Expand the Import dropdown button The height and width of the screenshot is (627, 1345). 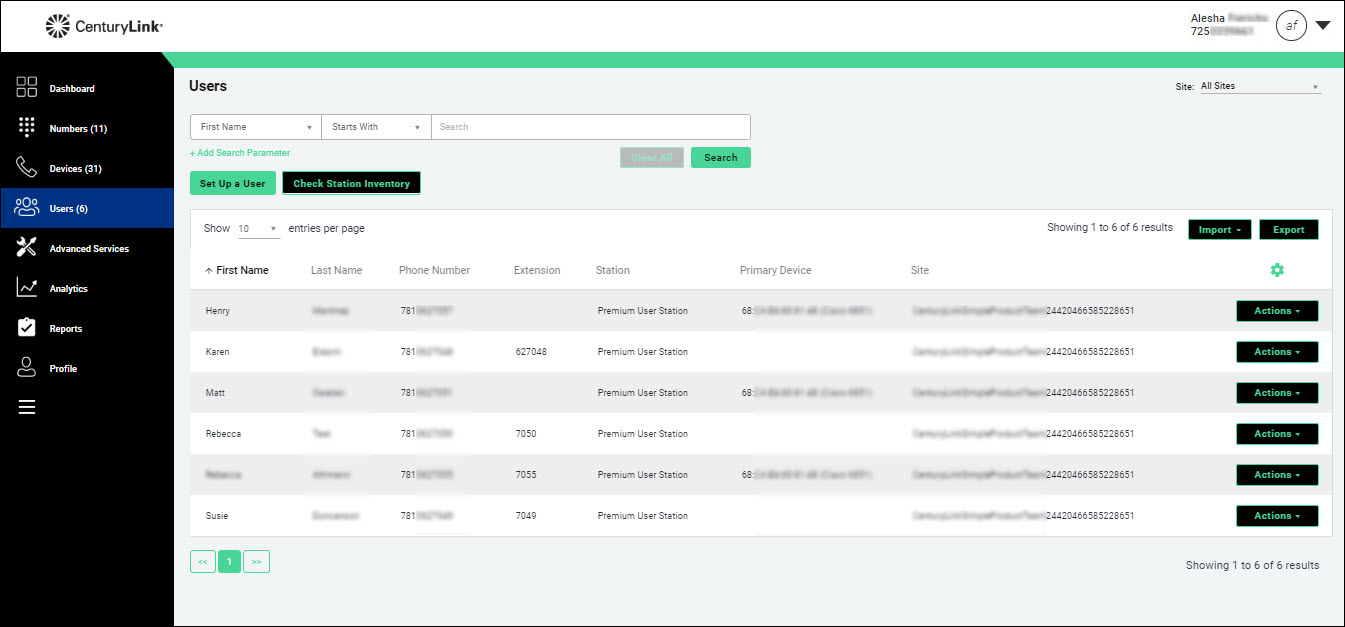tap(1219, 230)
